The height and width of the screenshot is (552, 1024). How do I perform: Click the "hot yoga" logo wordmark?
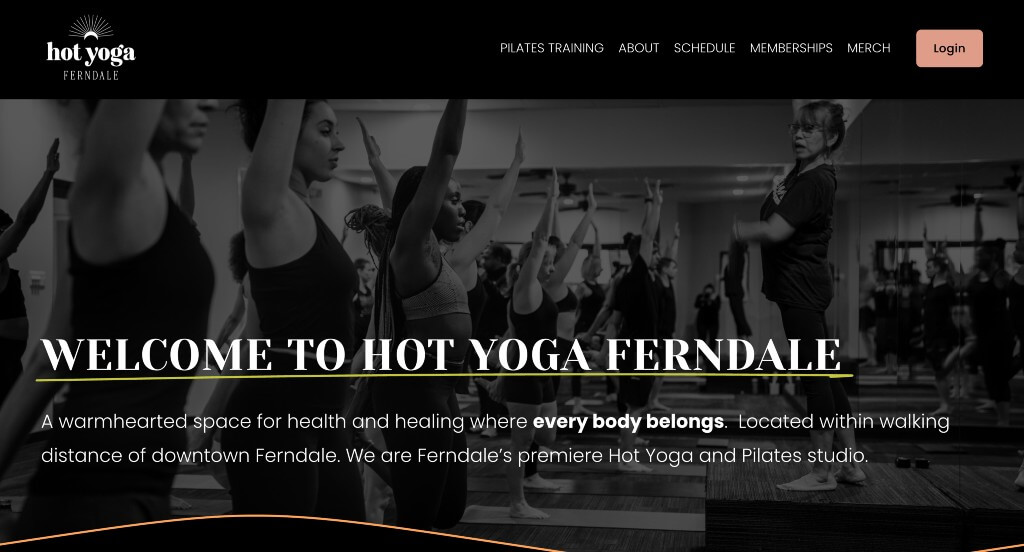(91, 54)
